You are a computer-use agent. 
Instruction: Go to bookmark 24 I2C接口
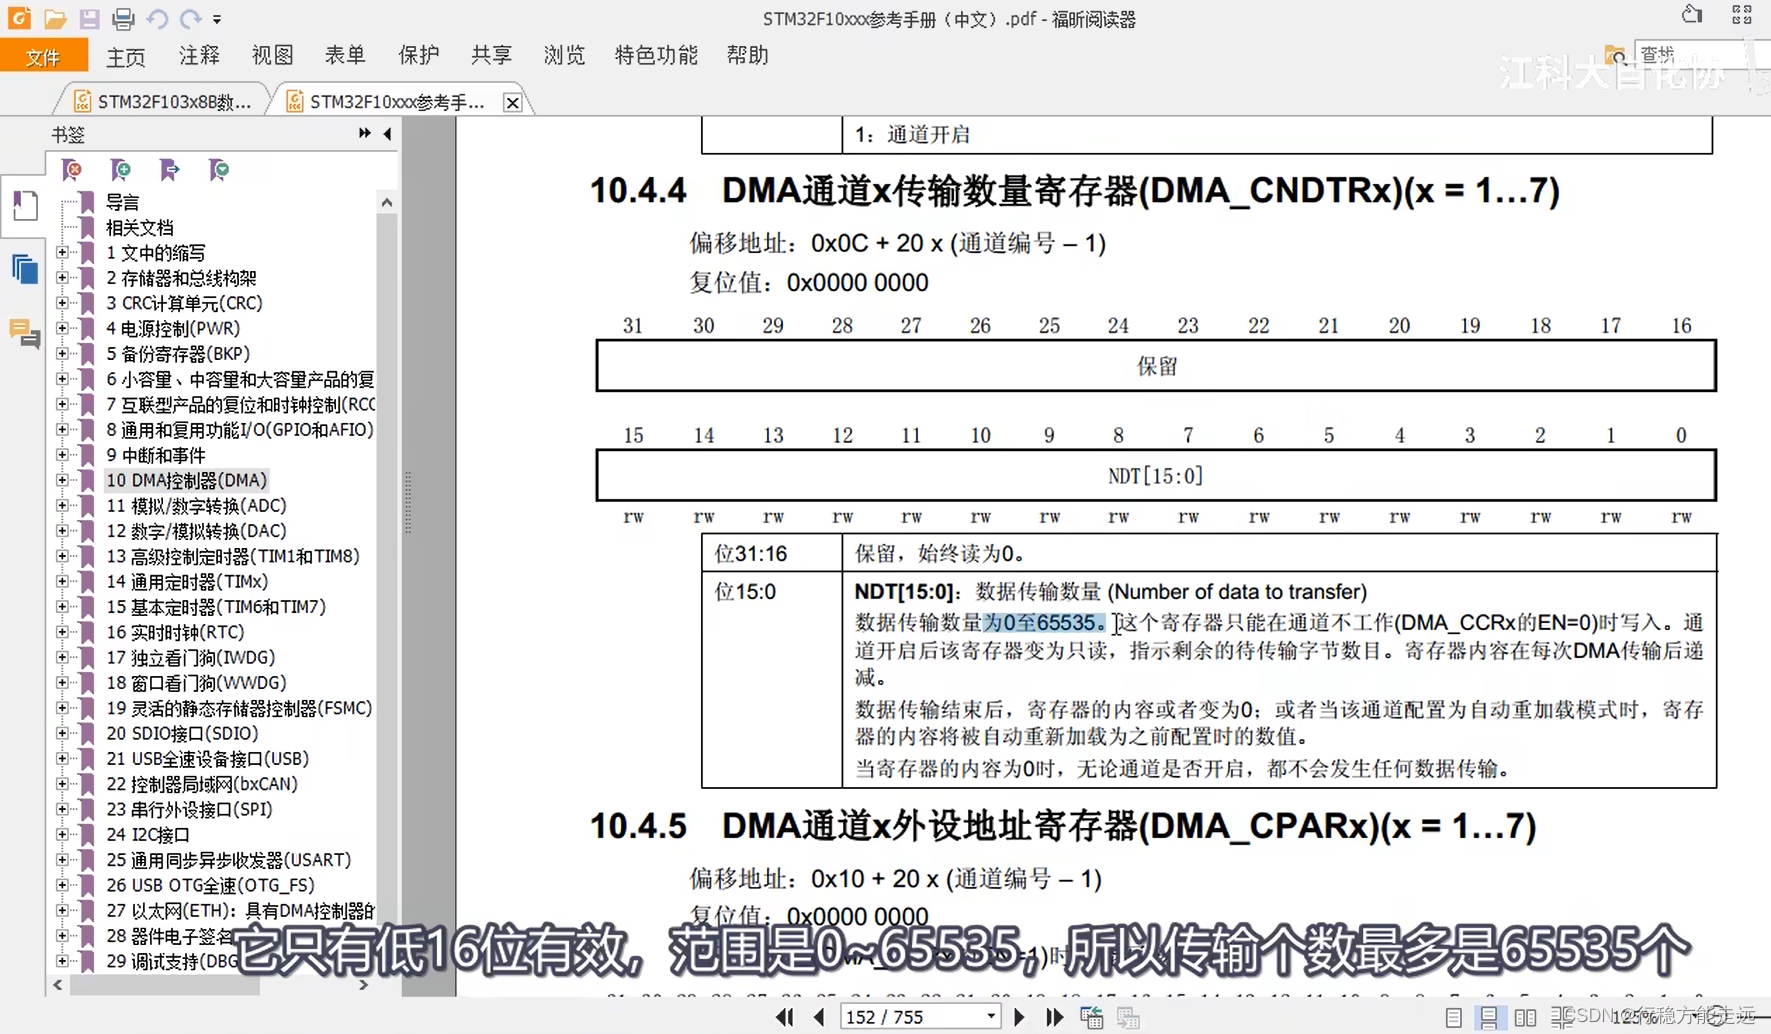pos(148,835)
